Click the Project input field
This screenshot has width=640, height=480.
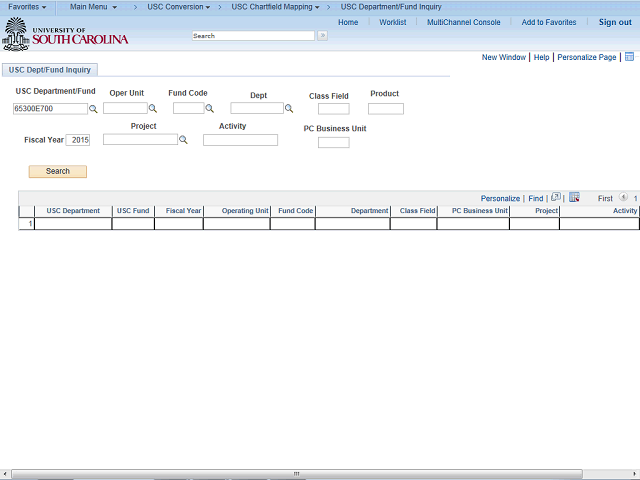click(140, 140)
